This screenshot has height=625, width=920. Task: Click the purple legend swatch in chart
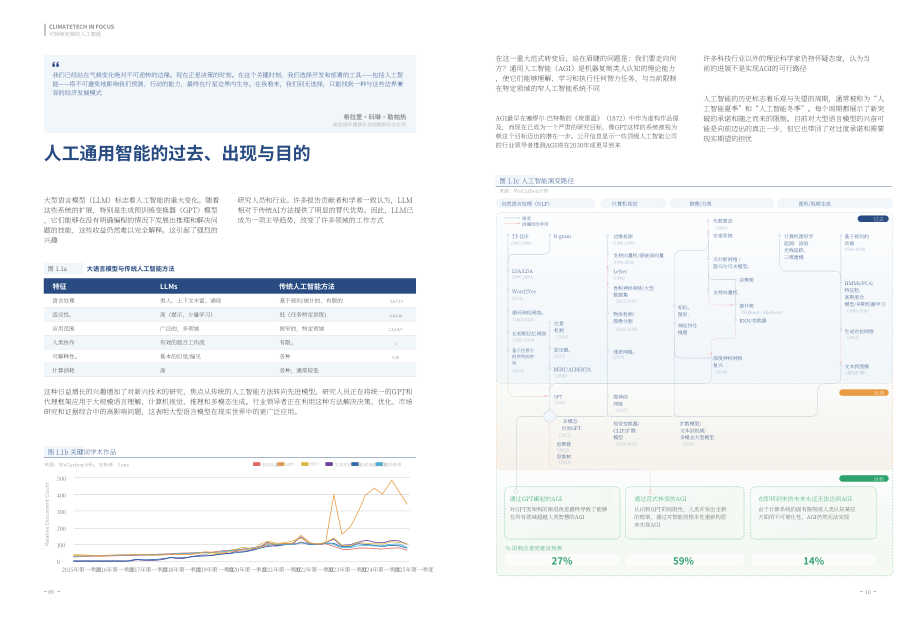coord(329,464)
